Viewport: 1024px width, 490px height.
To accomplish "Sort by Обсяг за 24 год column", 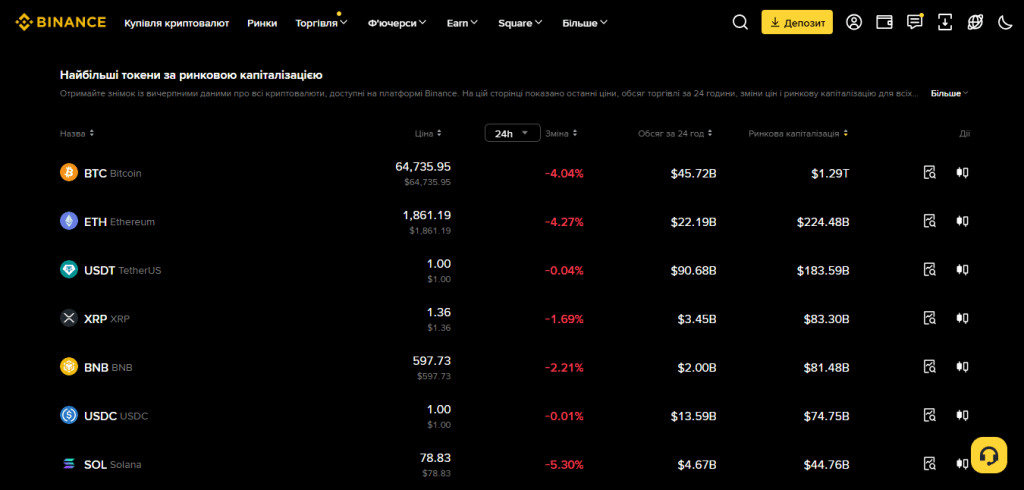I will pos(675,133).
